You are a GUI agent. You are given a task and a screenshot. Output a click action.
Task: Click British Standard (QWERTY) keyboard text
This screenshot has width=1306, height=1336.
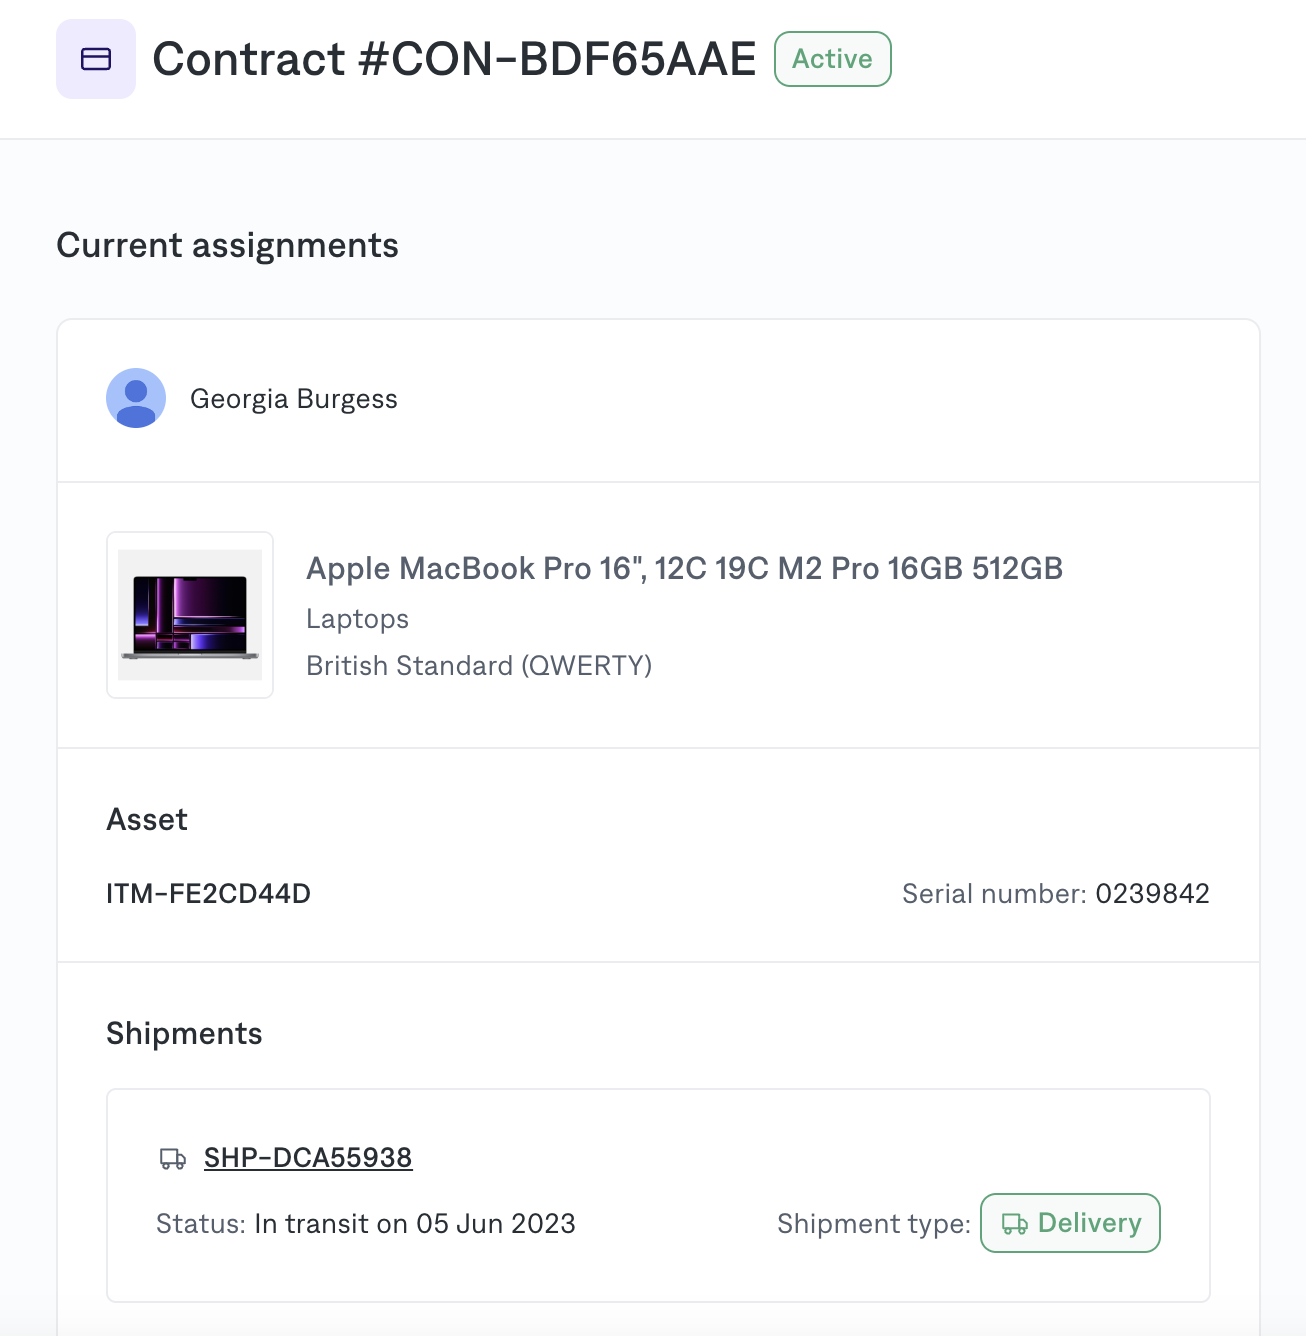[479, 665]
